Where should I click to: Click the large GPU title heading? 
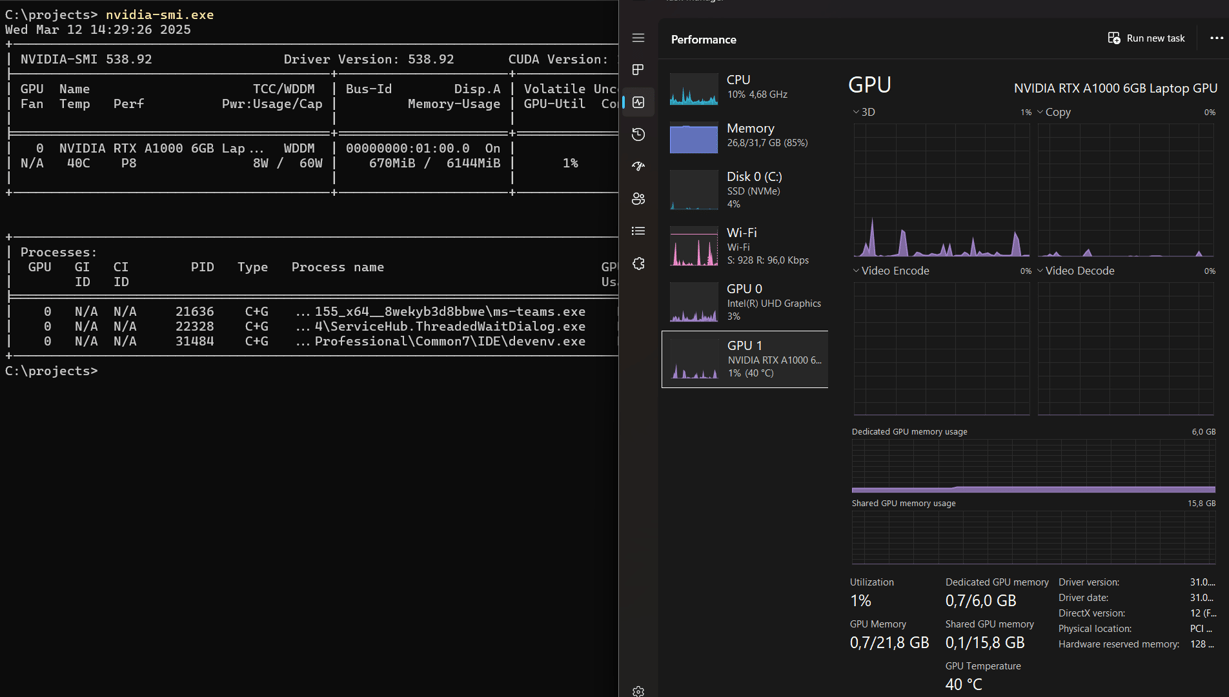869,86
